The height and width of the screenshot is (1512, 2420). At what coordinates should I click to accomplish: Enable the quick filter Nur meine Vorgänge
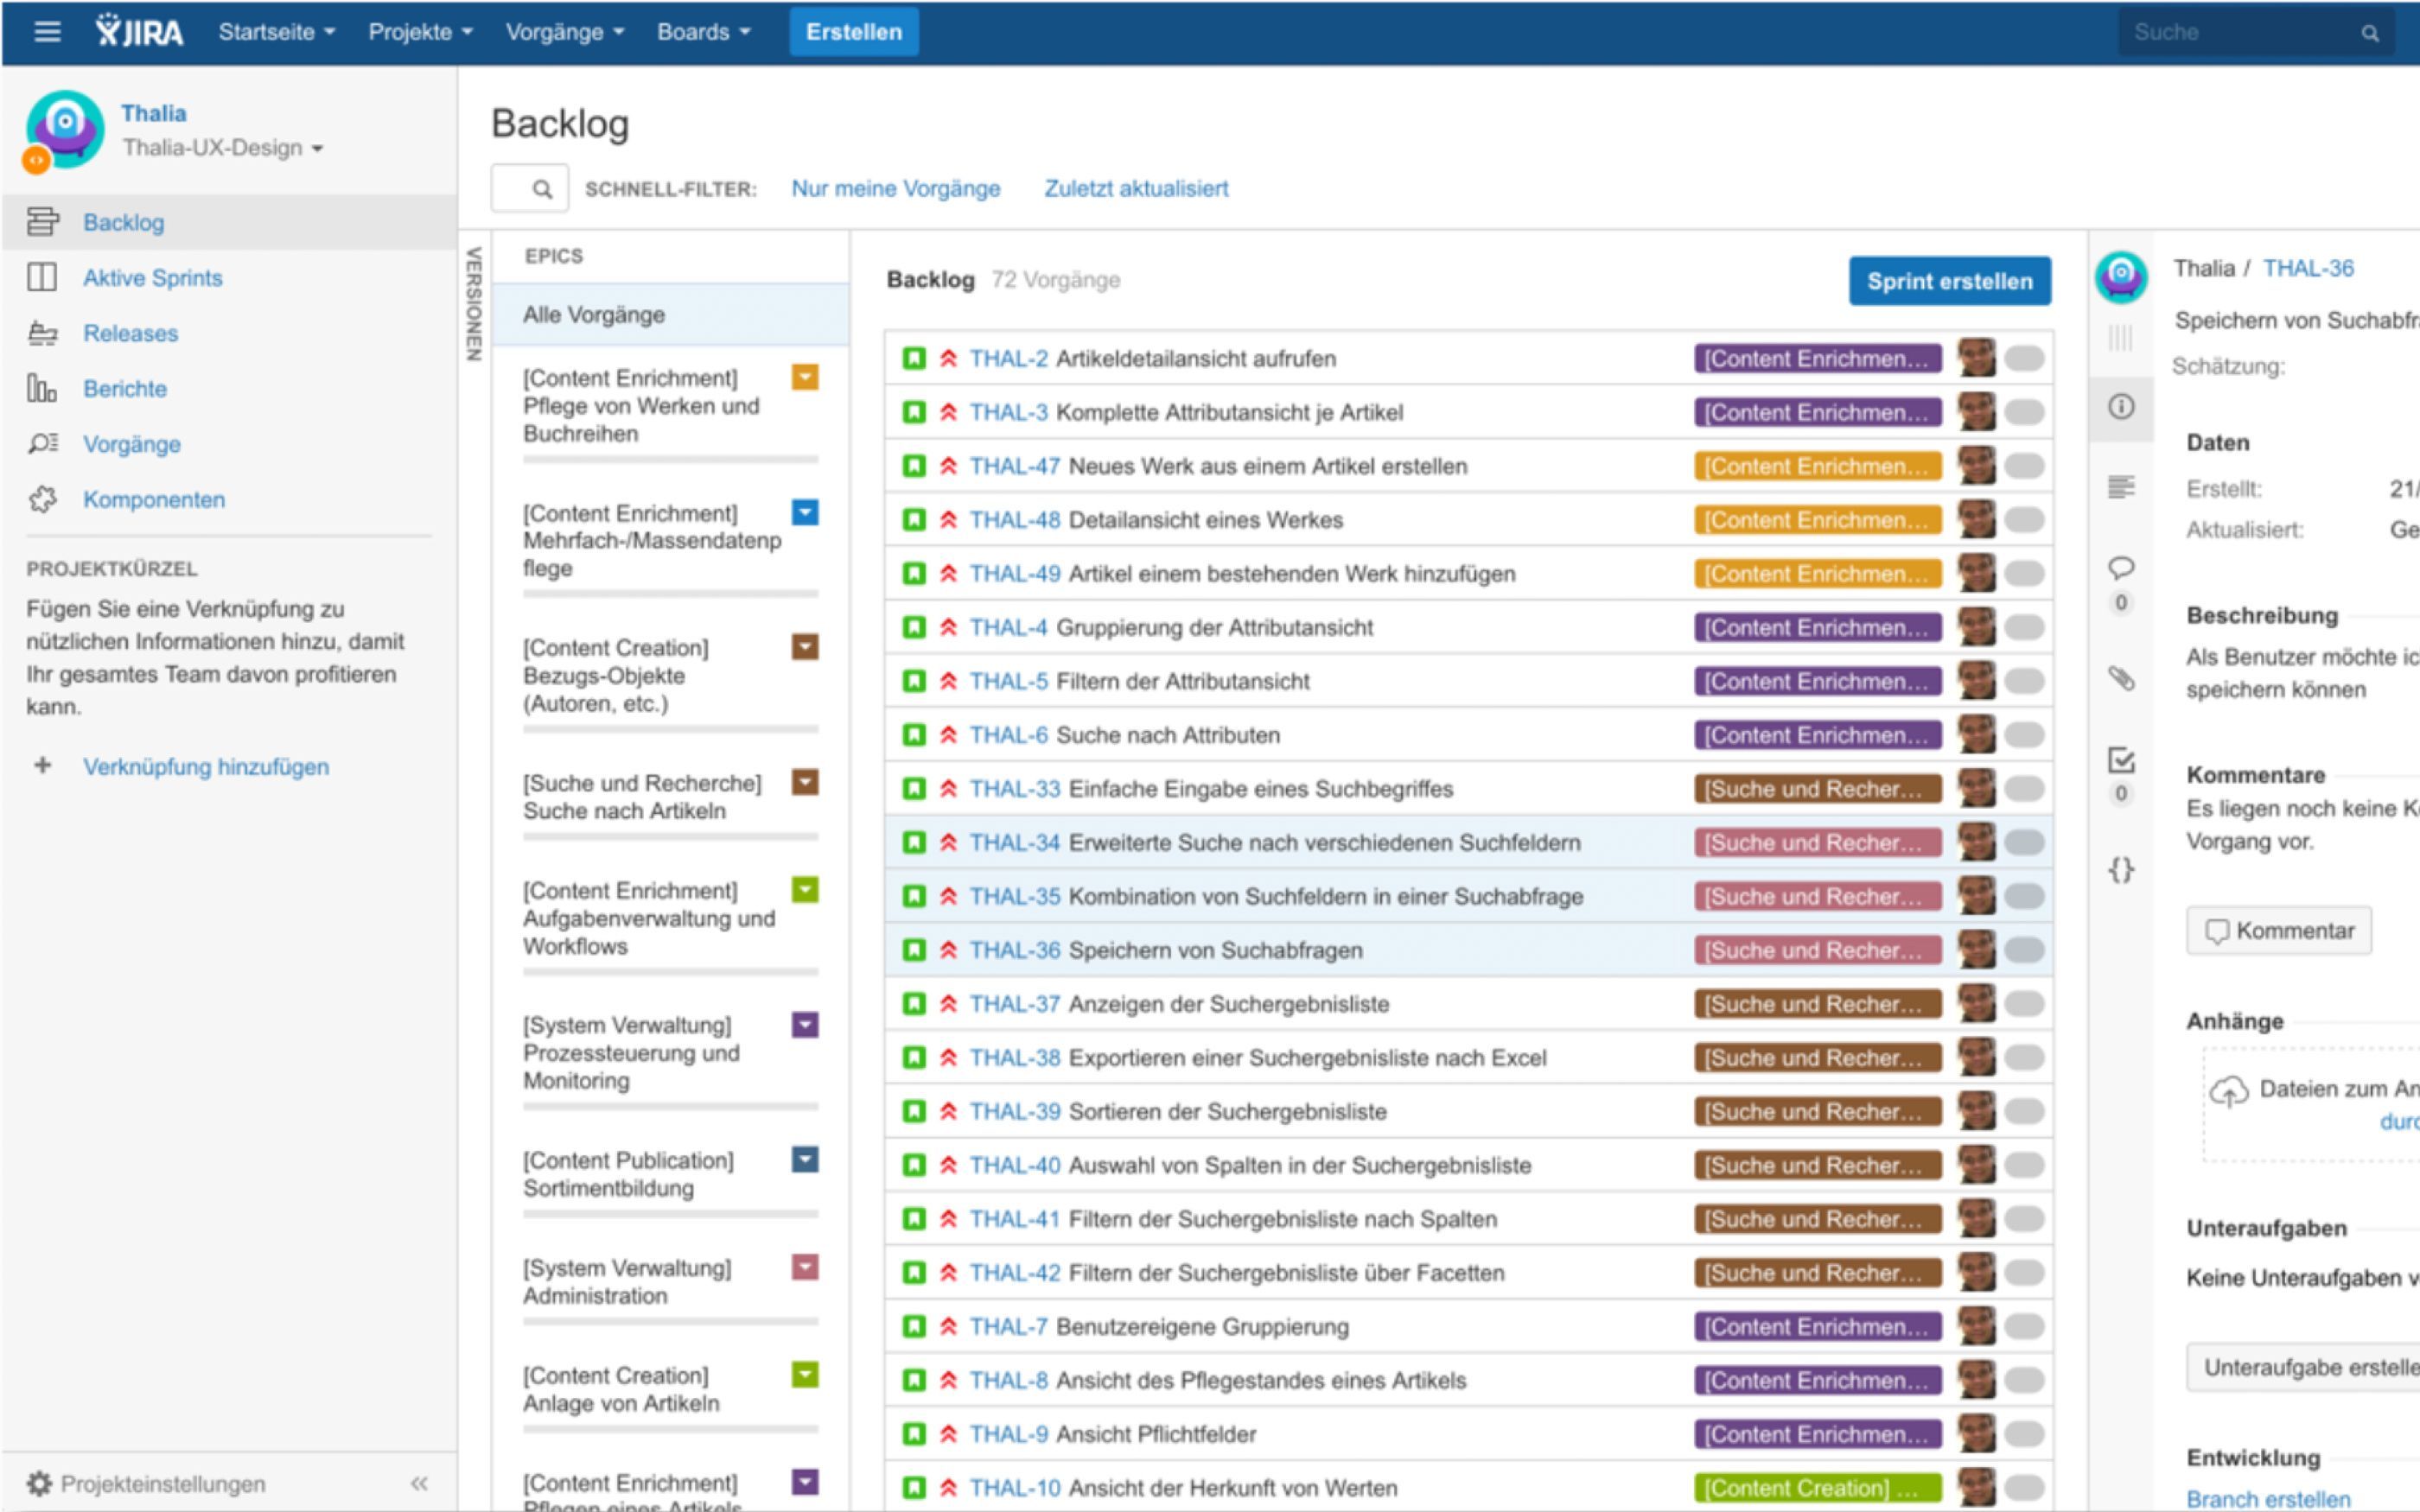(895, 188)
